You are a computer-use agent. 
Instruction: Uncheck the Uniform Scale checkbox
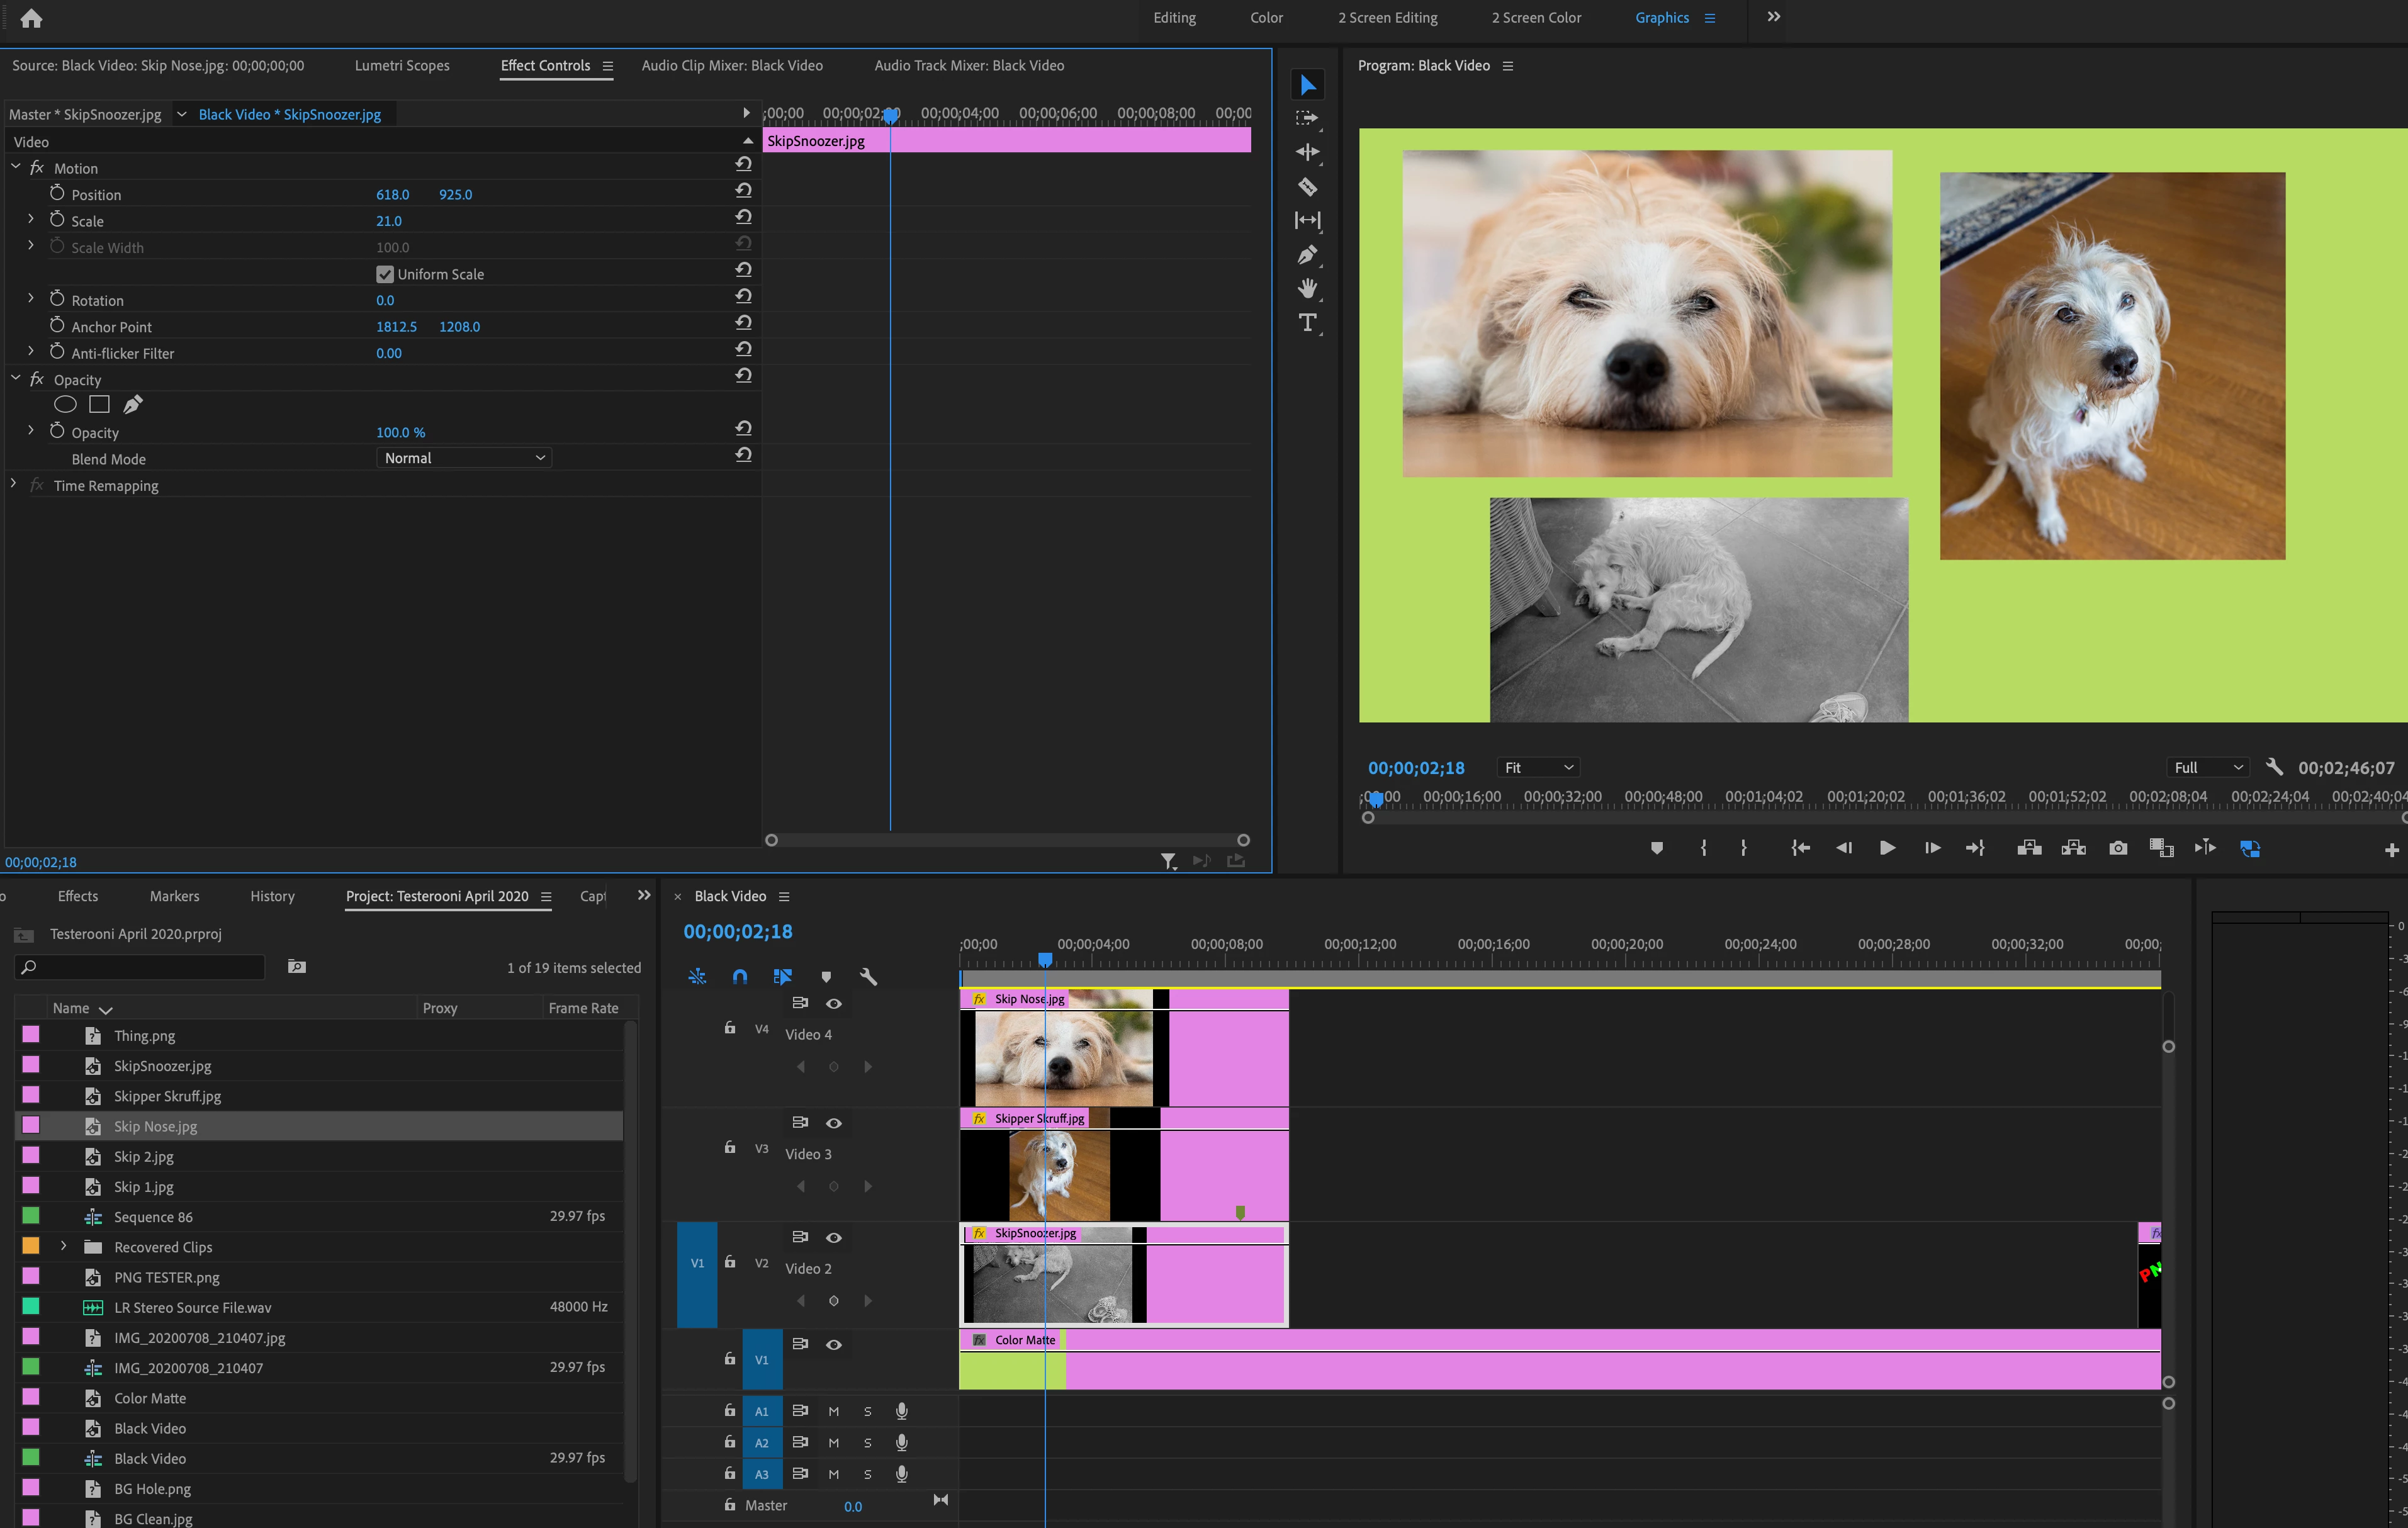pos(385,274)
